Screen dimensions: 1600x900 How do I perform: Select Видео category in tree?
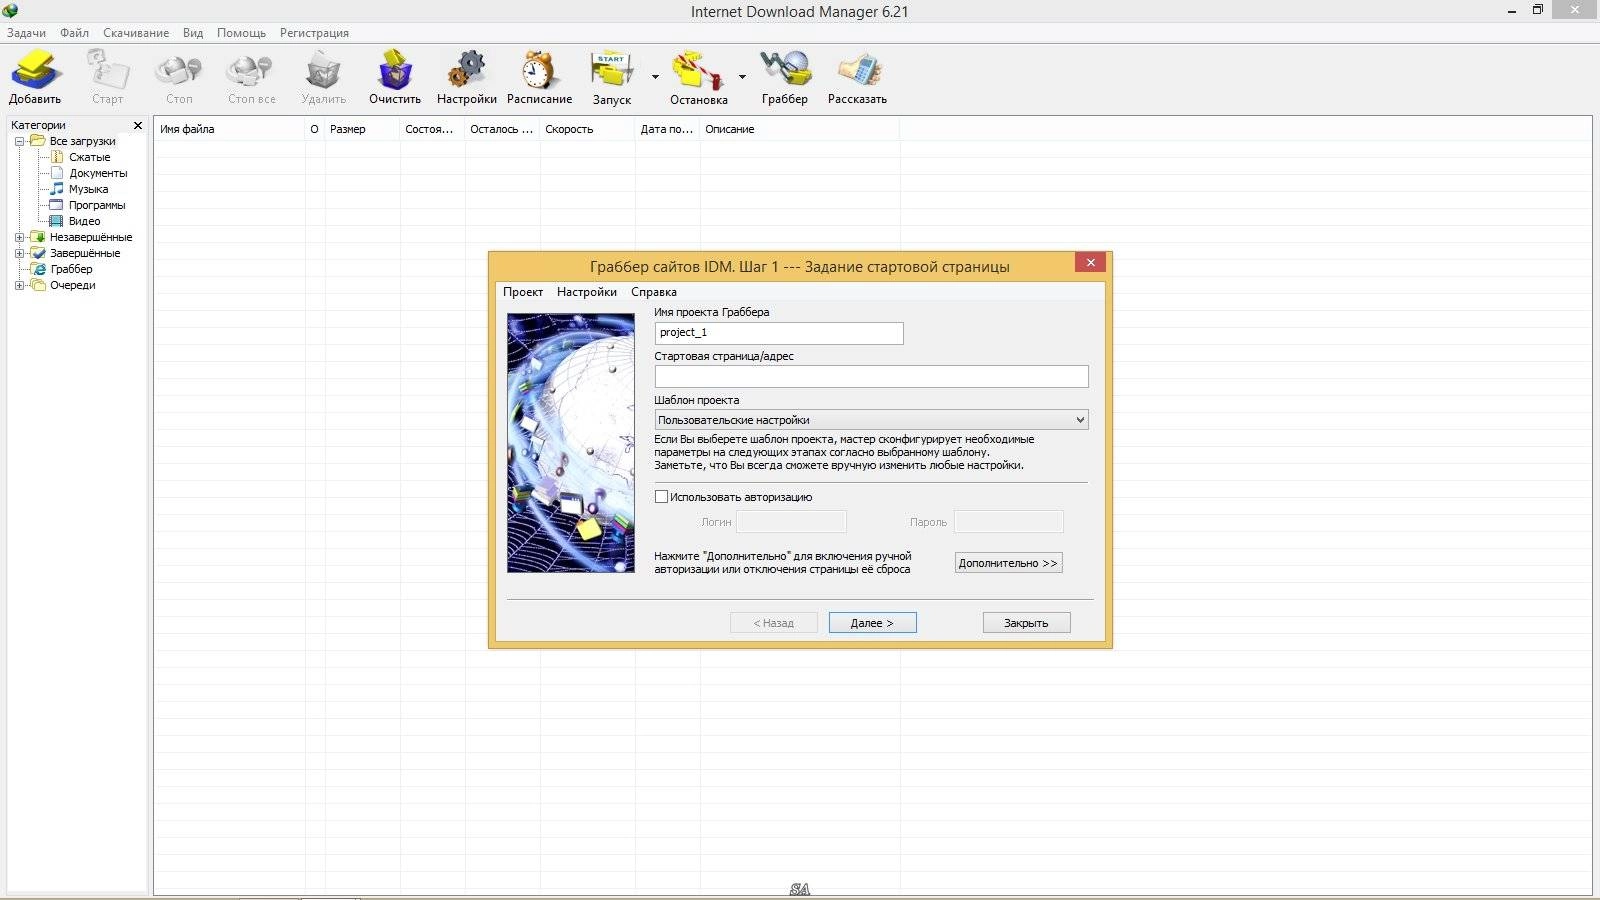[x=84, y=221]
